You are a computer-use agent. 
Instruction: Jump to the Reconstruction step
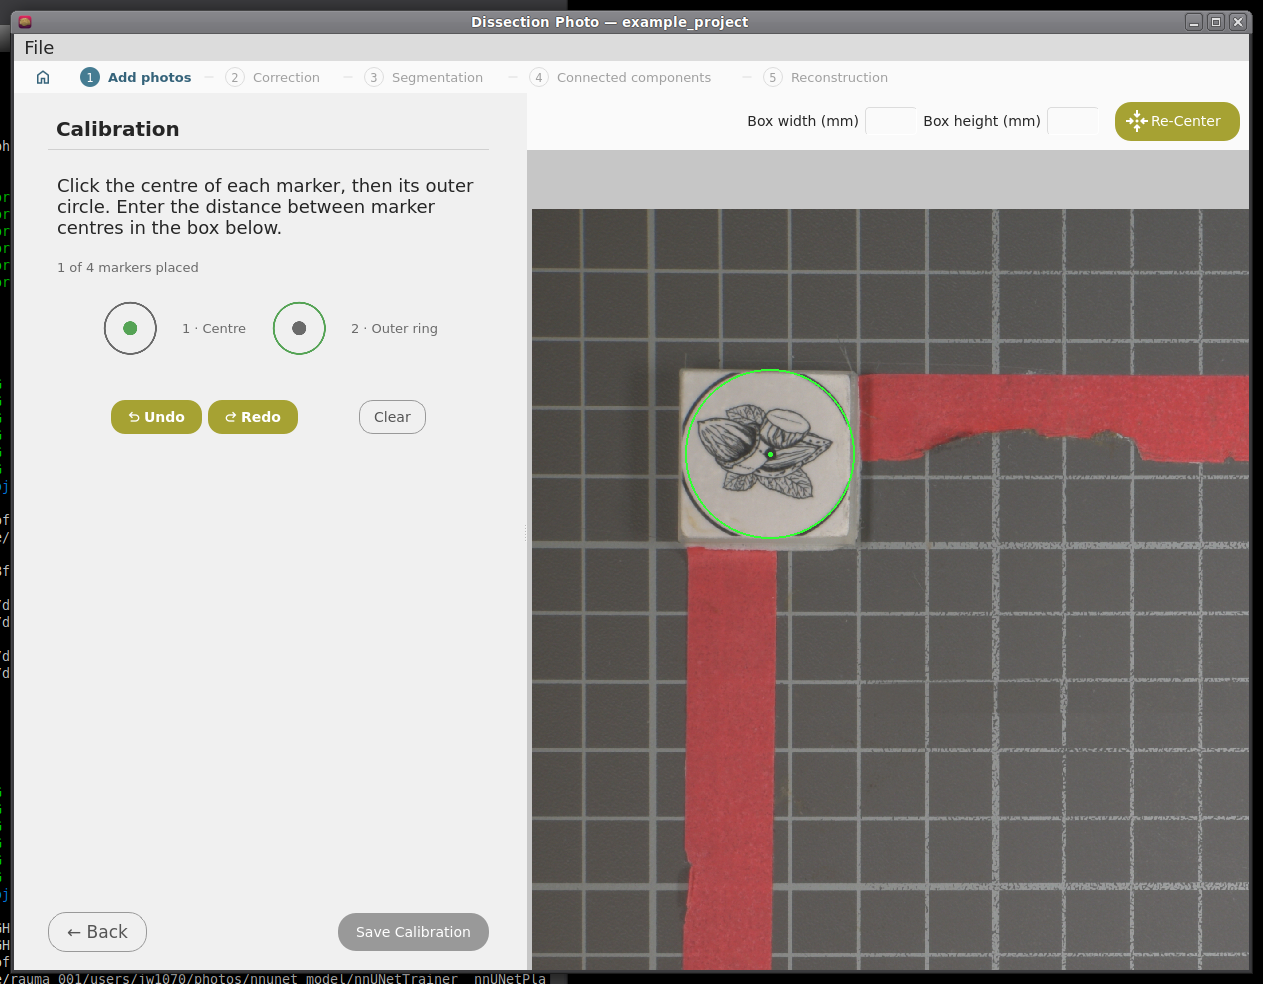tap(826, 77)
